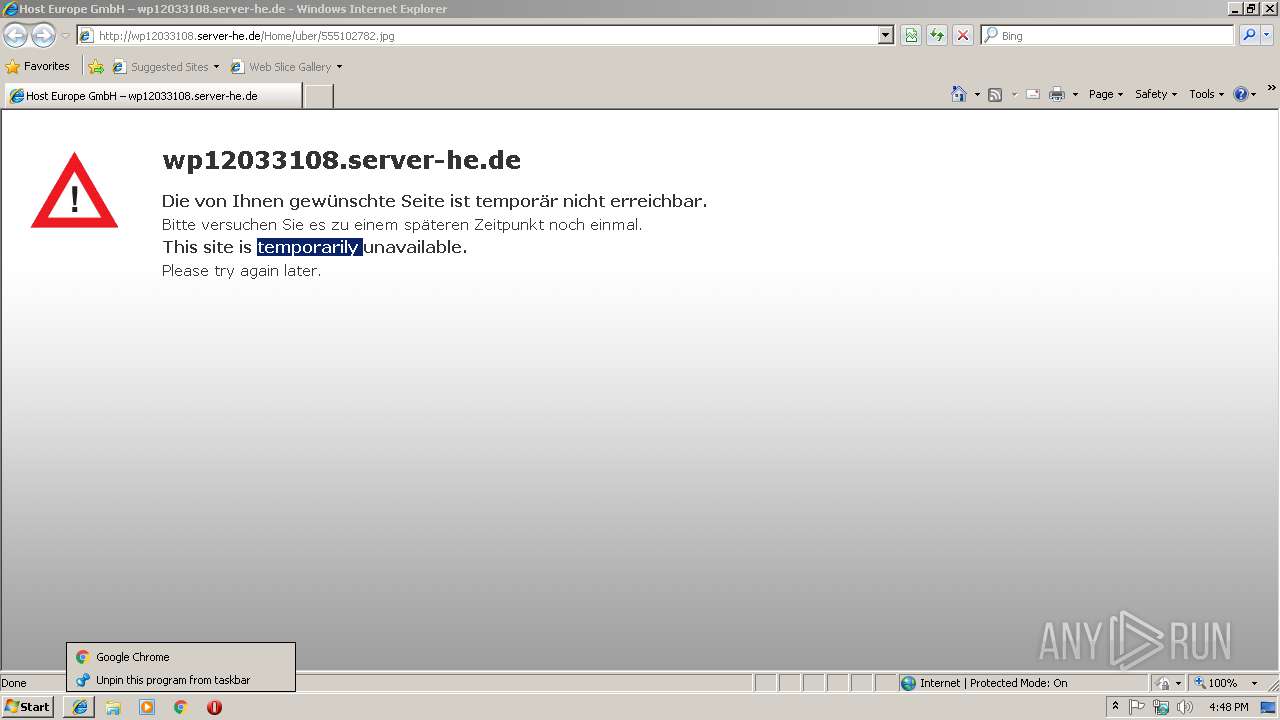Click the word unavailable
This screenshot has height=720, width=1280.
[415, 247]
